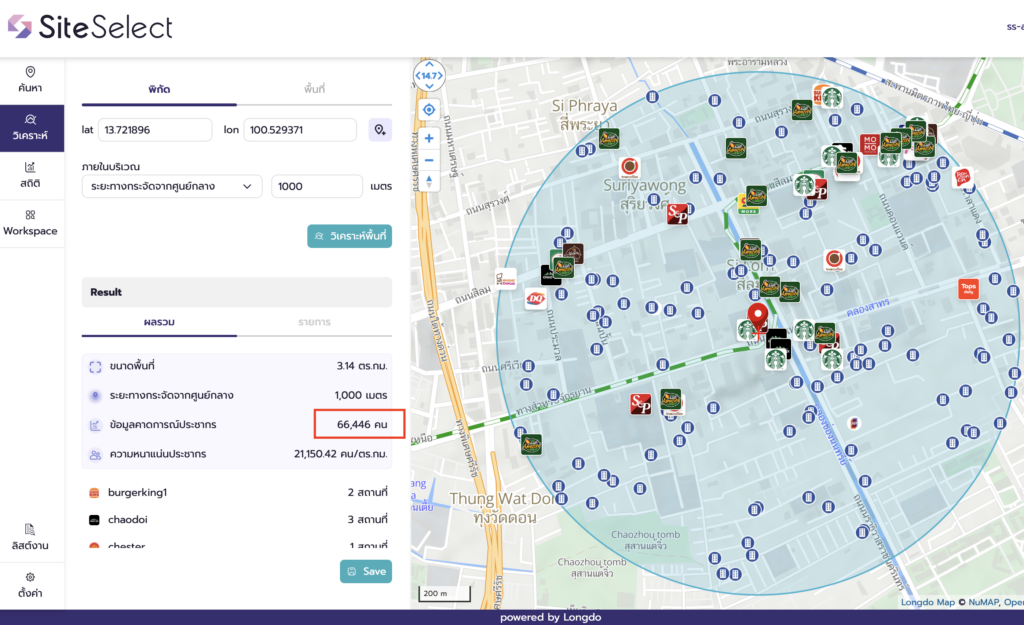Viewport: 1024px width, 625px height.
Task: Click the SiteSelect logo
Action: click(x=90, y=27)
